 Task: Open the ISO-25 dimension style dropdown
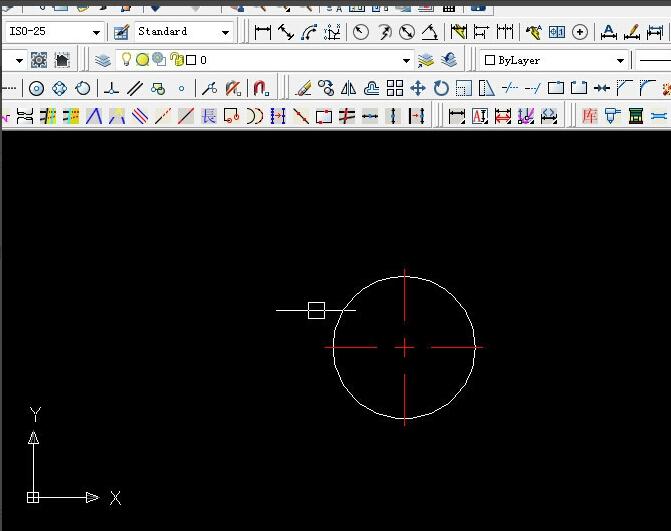tap(96, 32)
